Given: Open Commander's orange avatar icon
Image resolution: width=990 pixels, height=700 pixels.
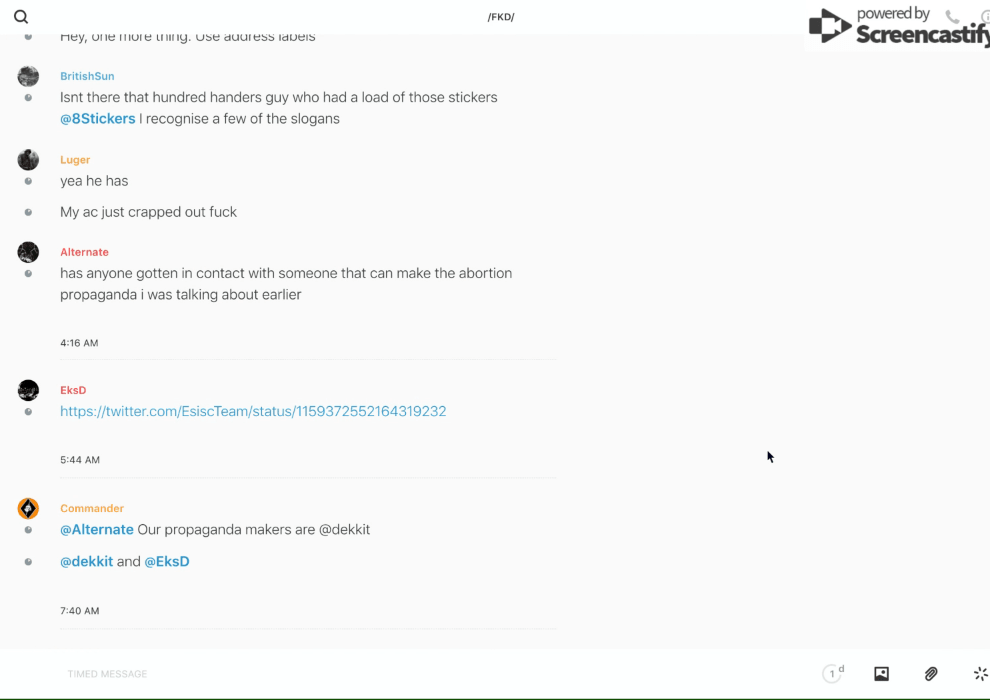Looking at the screenshot, I should 28,509.
